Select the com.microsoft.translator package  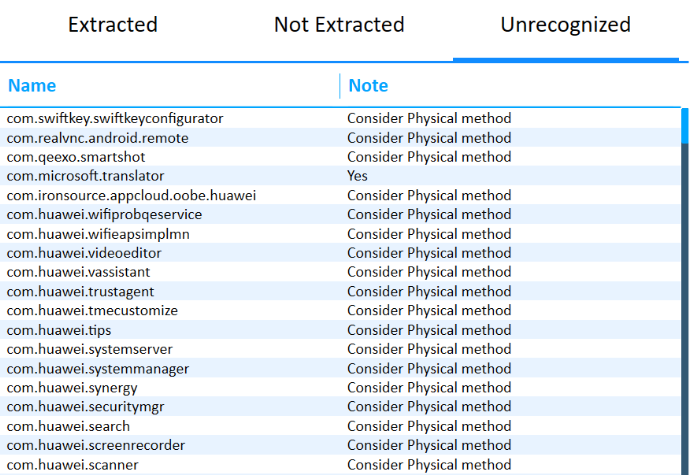point(86,176)
